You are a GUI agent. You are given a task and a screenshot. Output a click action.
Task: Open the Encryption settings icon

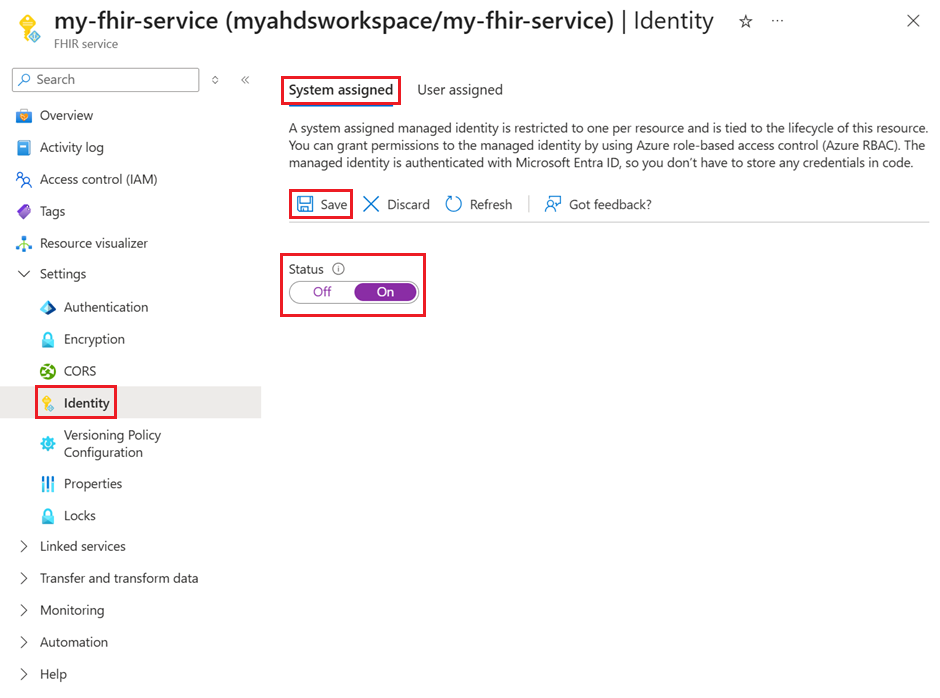[48, 339]
